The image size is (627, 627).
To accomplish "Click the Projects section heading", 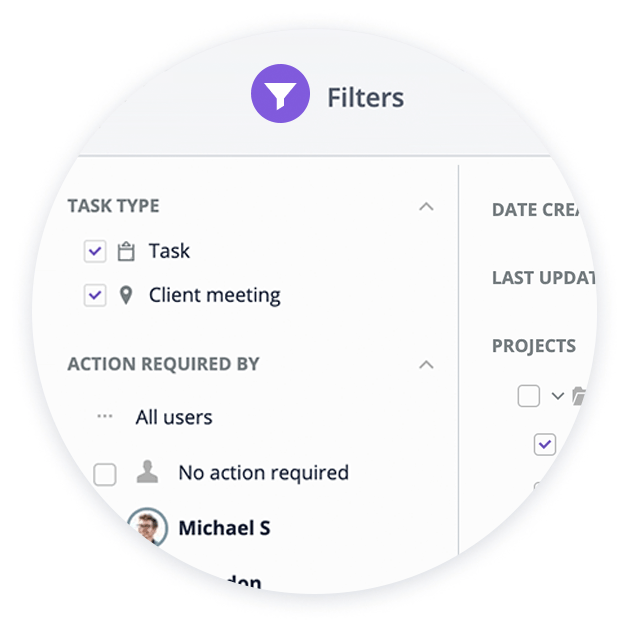I will click(x=534, y=346).
